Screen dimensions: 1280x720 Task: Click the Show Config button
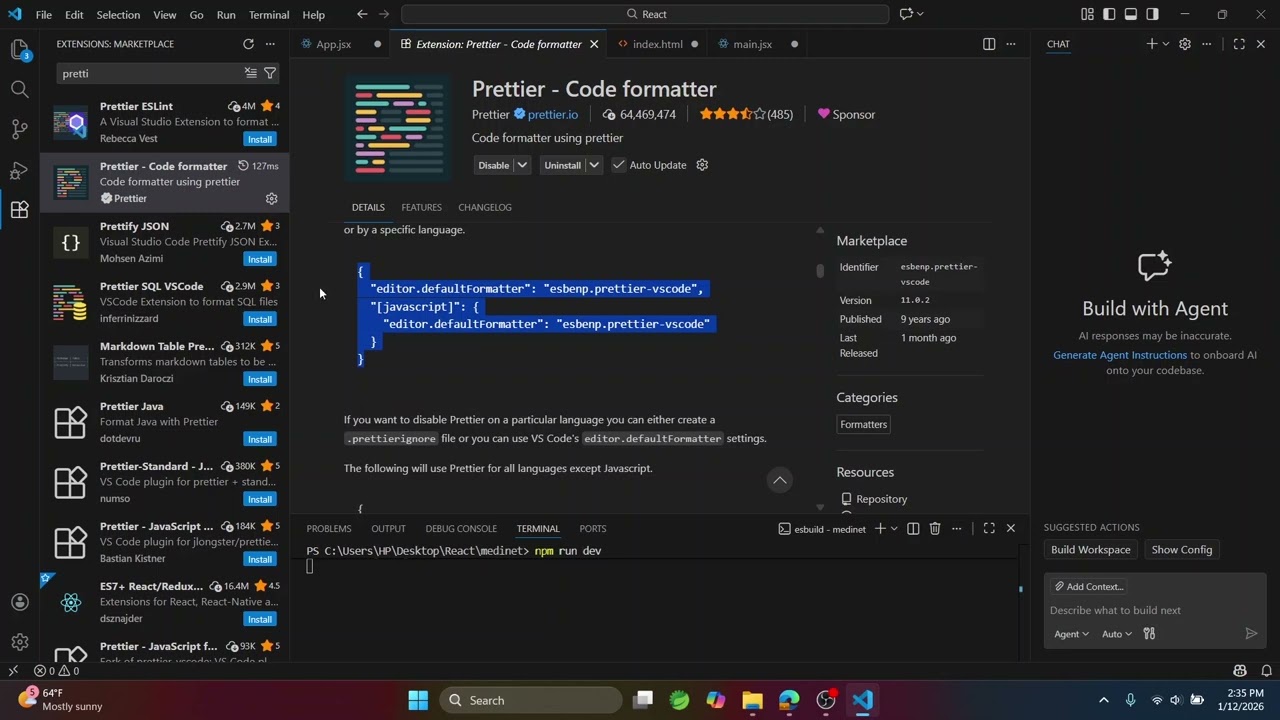coord(1181,550)
